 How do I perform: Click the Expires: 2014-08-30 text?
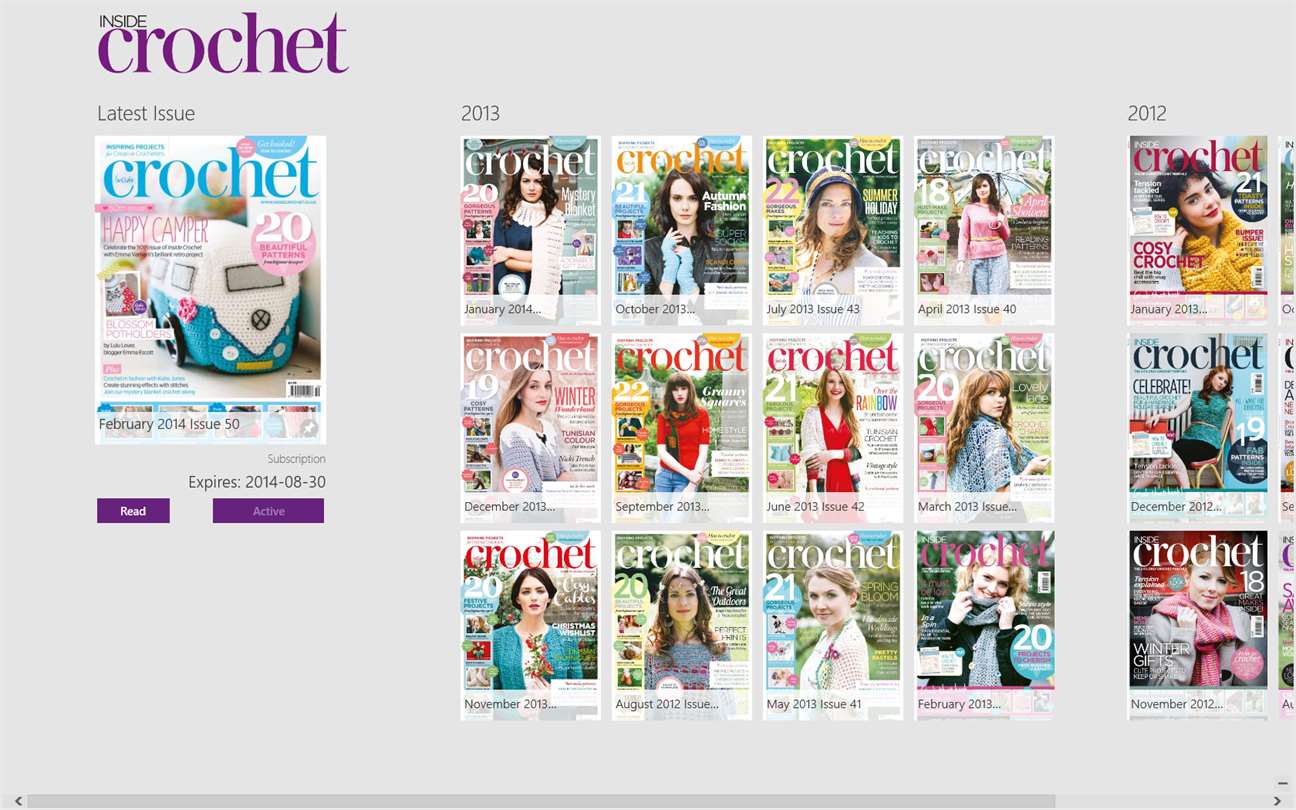coord(257,482)
